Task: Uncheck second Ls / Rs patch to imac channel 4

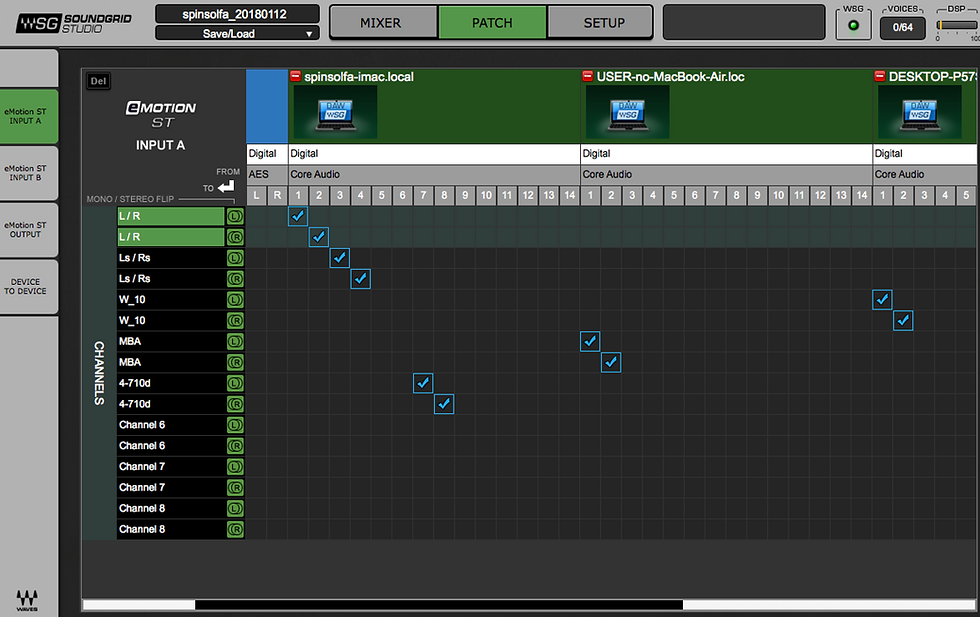Action: pyautogui.click(x=361, y=279)
